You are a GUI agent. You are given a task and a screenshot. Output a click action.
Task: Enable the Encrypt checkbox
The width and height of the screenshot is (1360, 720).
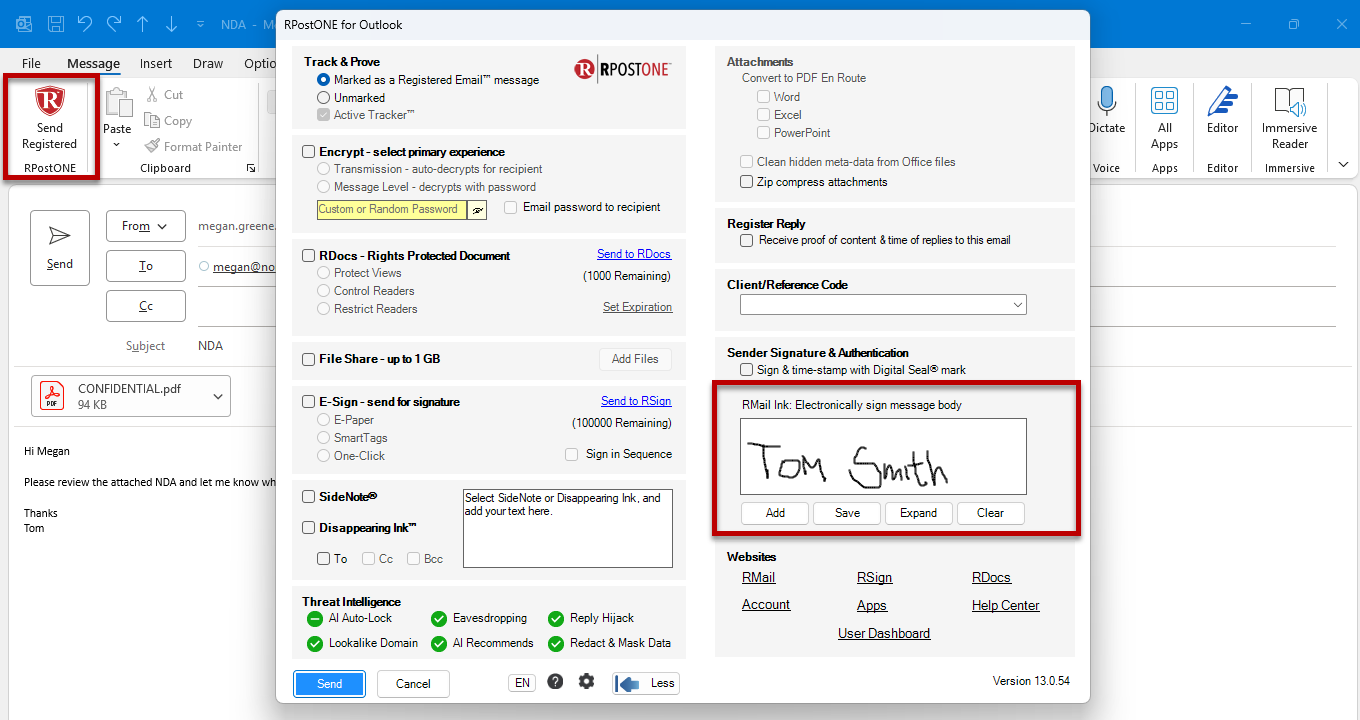coord(309,152)
